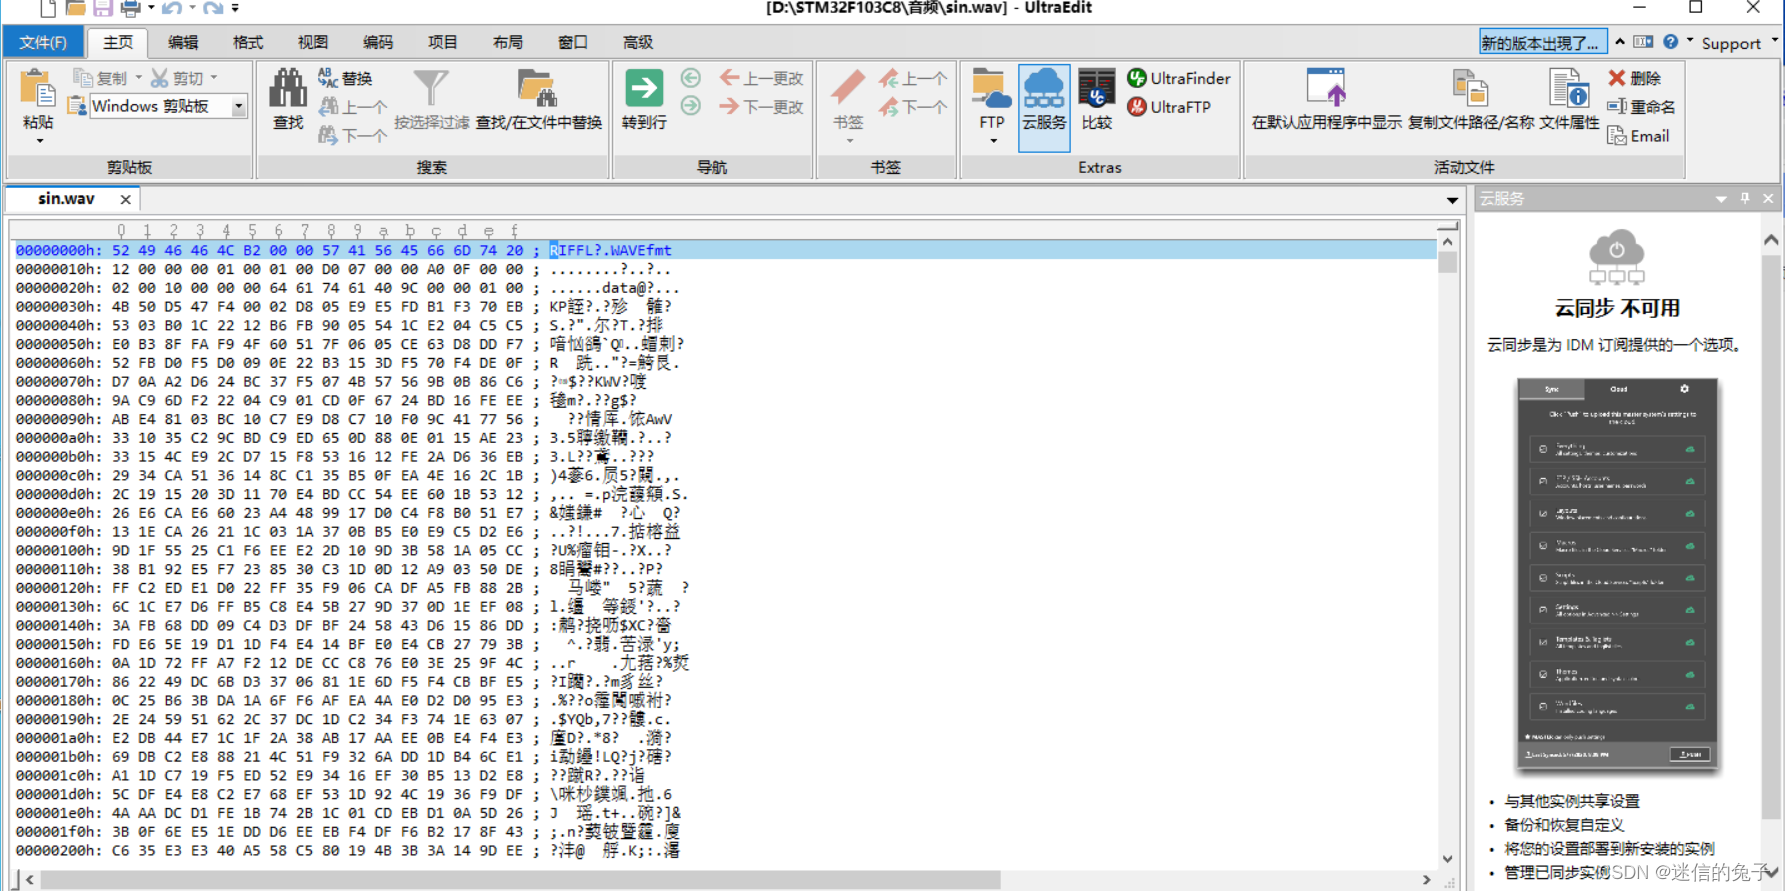The height and width of the screenshot is (891, 1785).
Task: Click Show in default application icon
Action: point(1327,88)
